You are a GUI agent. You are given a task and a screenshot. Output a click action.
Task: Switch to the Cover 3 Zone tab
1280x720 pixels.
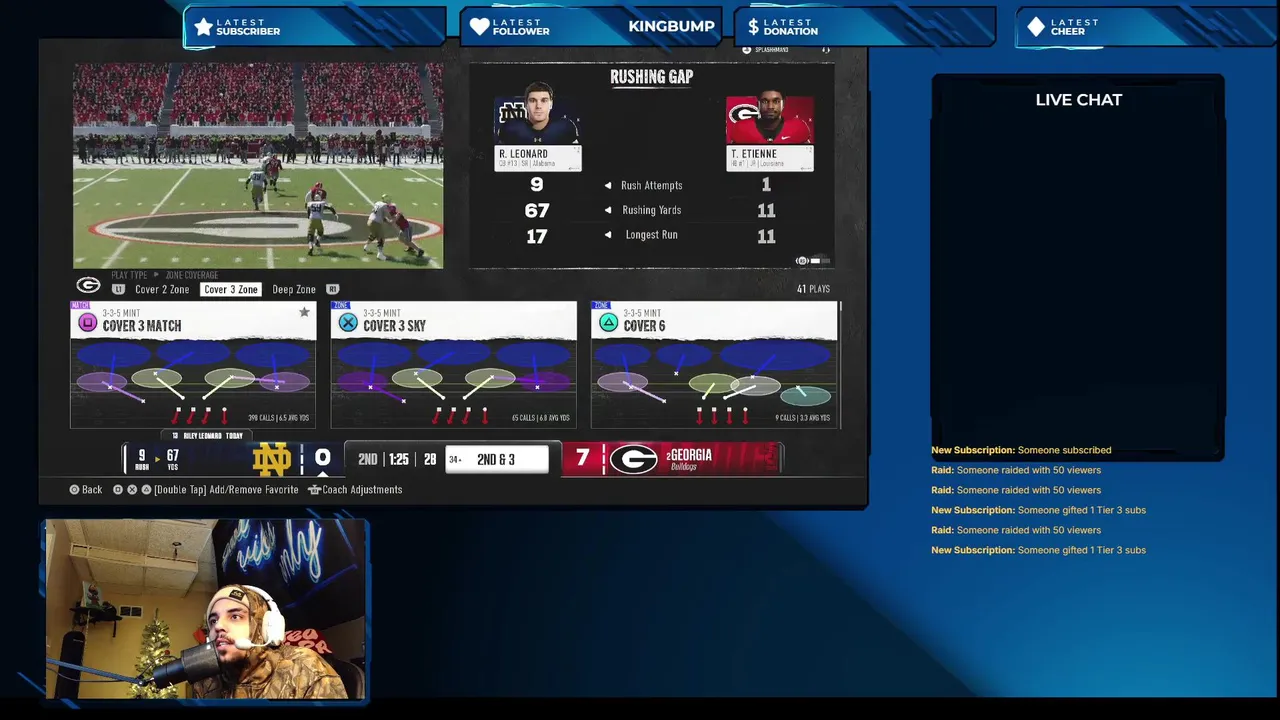coord(230,289)
